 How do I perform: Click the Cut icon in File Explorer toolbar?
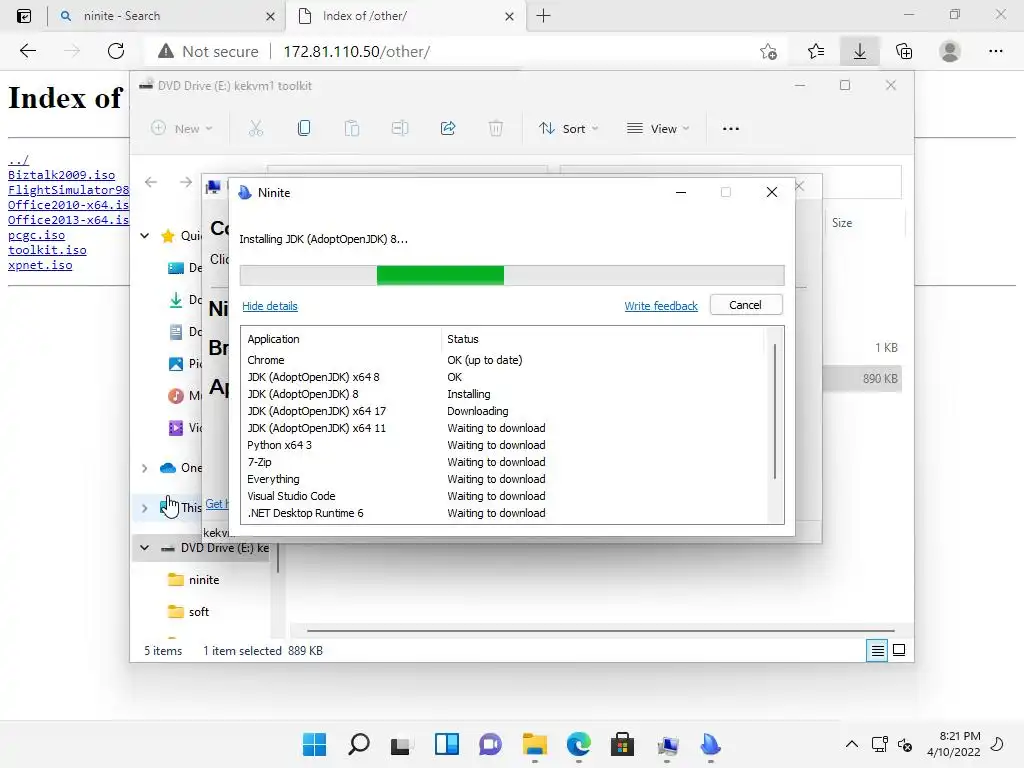point(256,129)
